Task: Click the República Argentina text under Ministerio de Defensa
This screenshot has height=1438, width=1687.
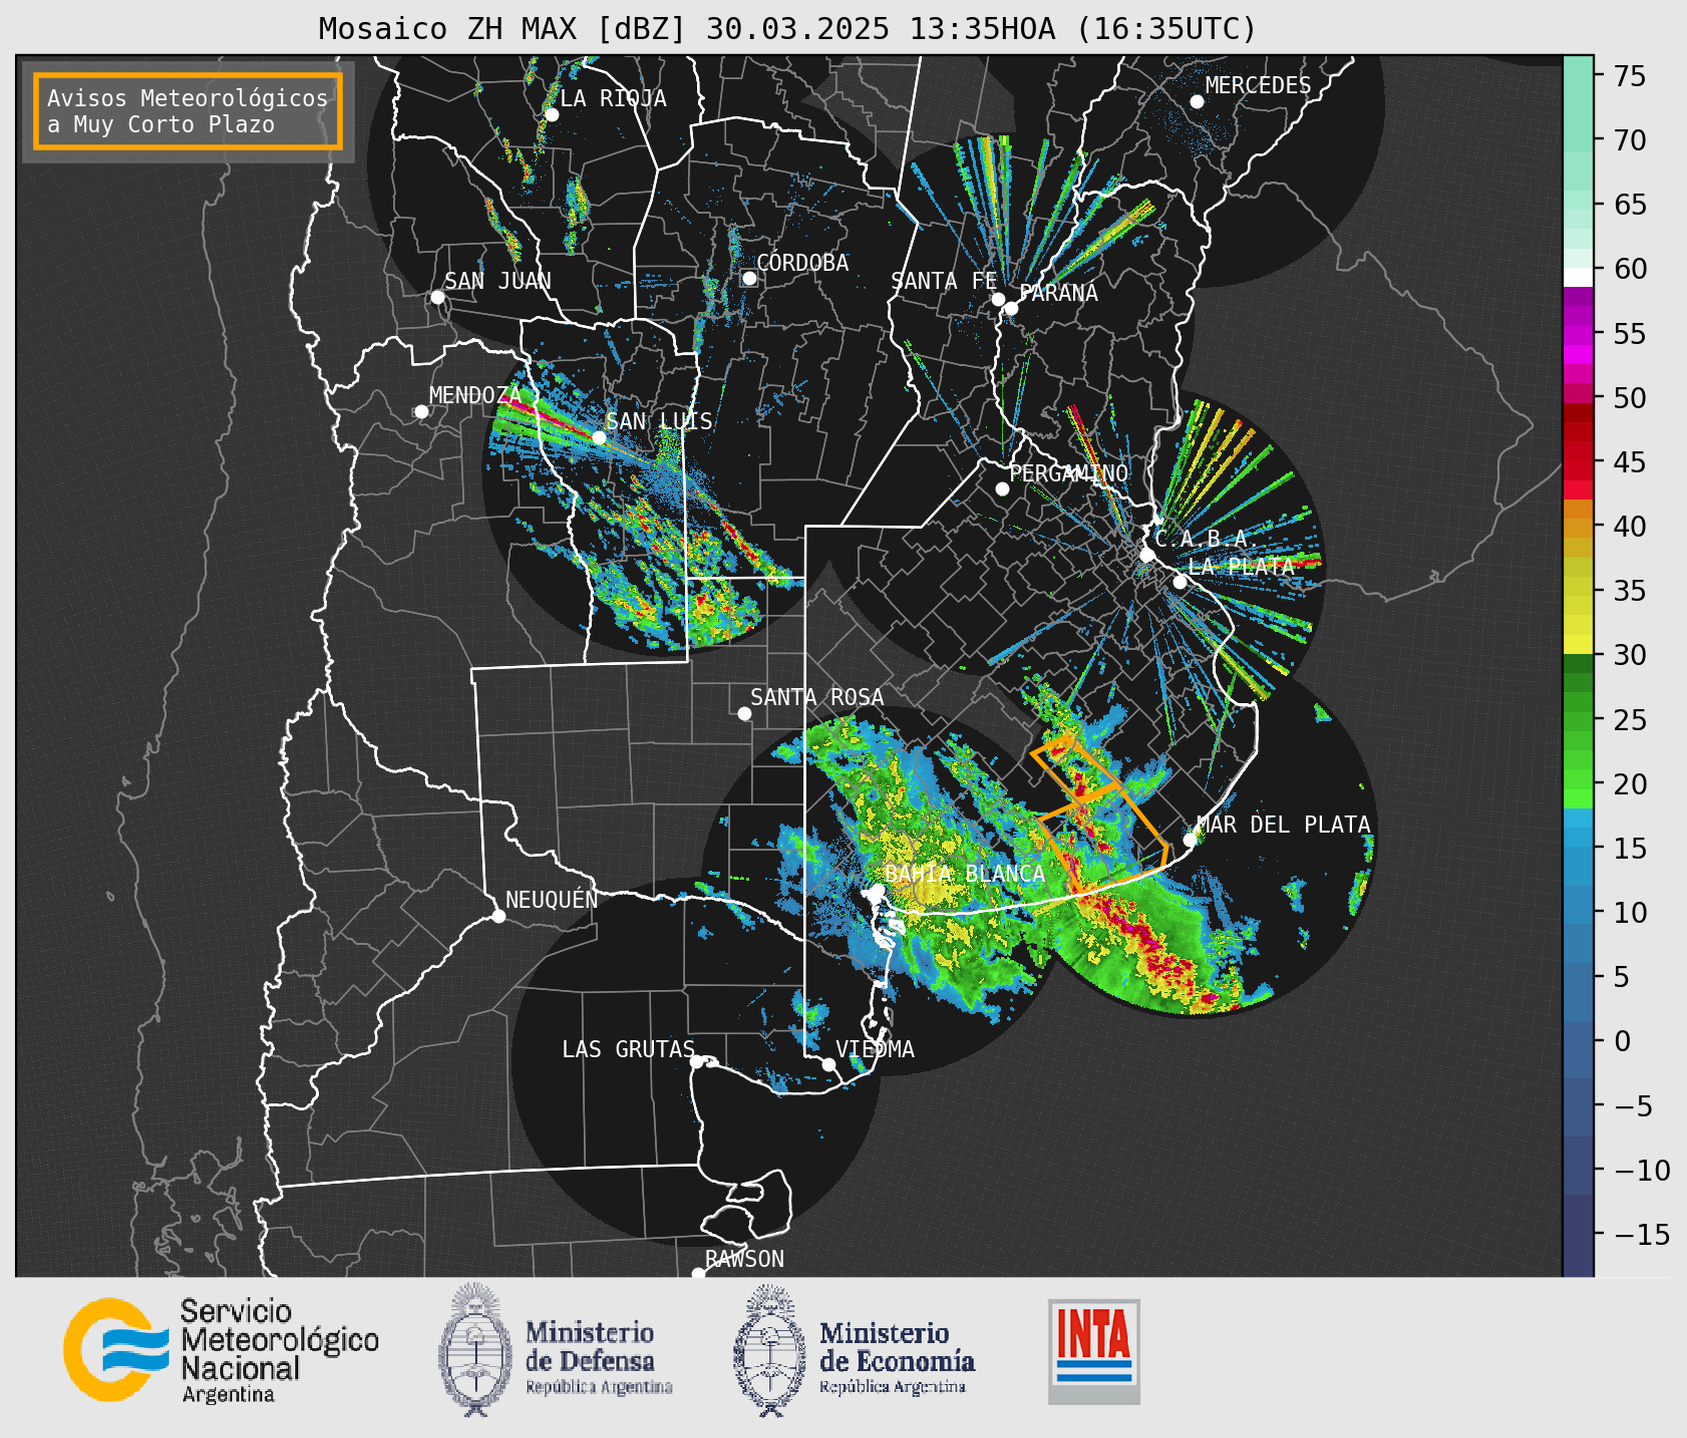Action: 599,1387
